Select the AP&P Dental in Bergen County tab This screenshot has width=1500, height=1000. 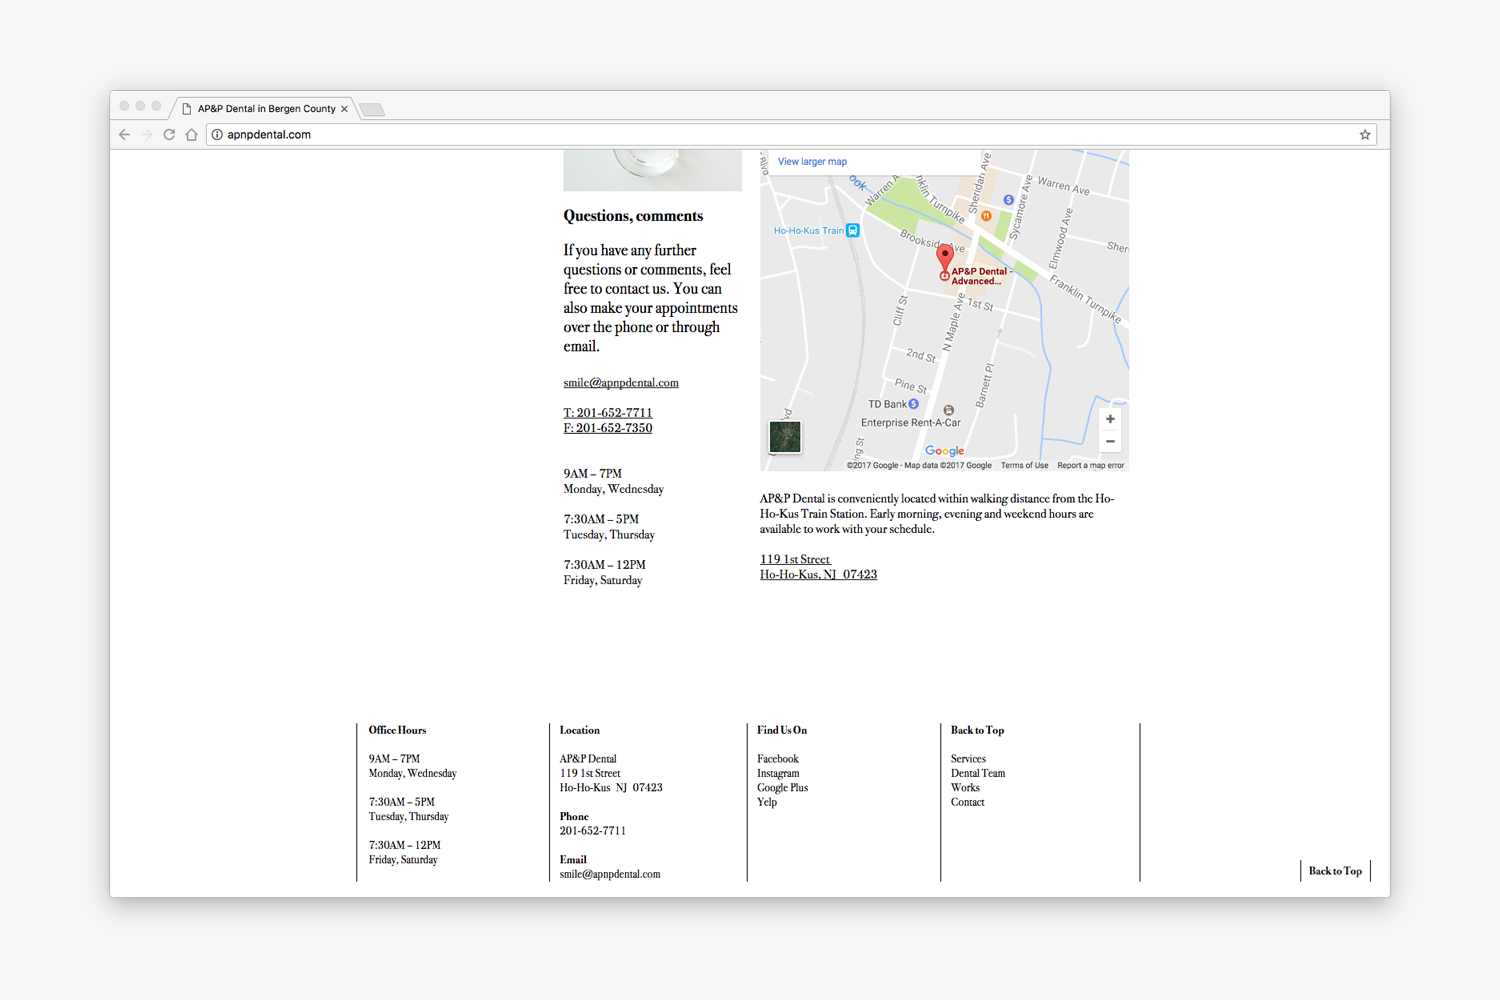266,109
